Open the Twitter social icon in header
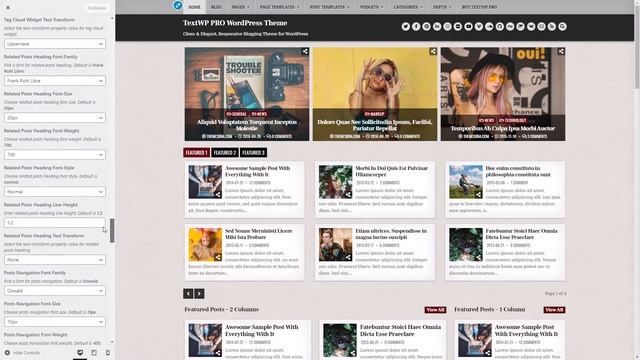640x360 pixels. pos(405,27)
